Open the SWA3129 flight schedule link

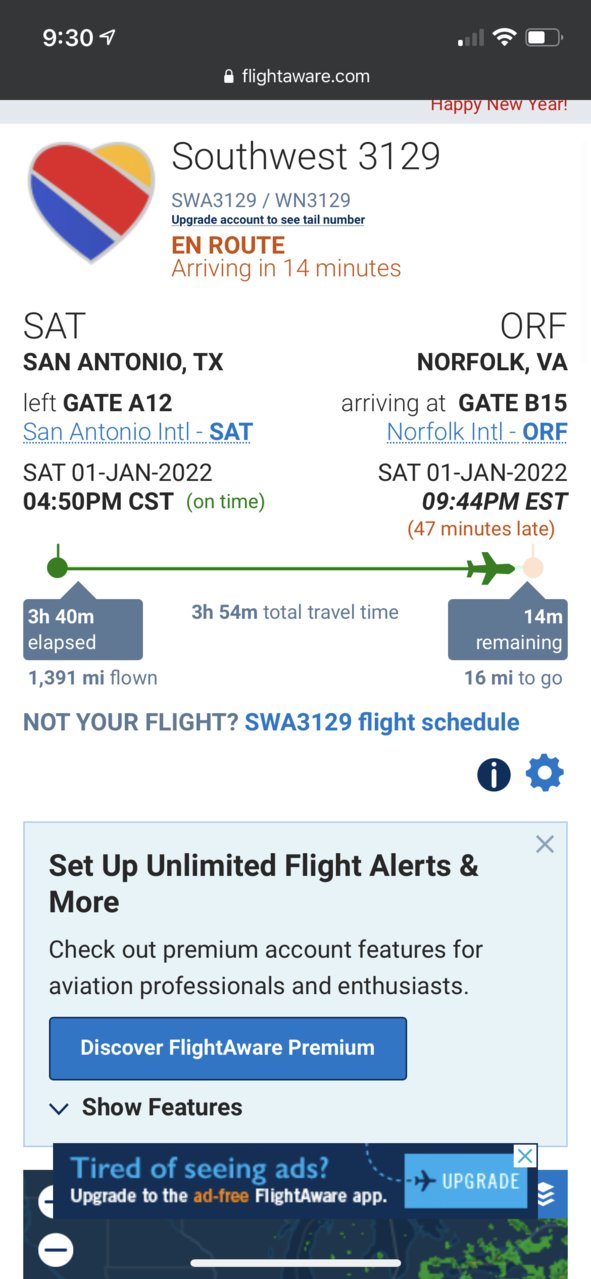(382, 722)
